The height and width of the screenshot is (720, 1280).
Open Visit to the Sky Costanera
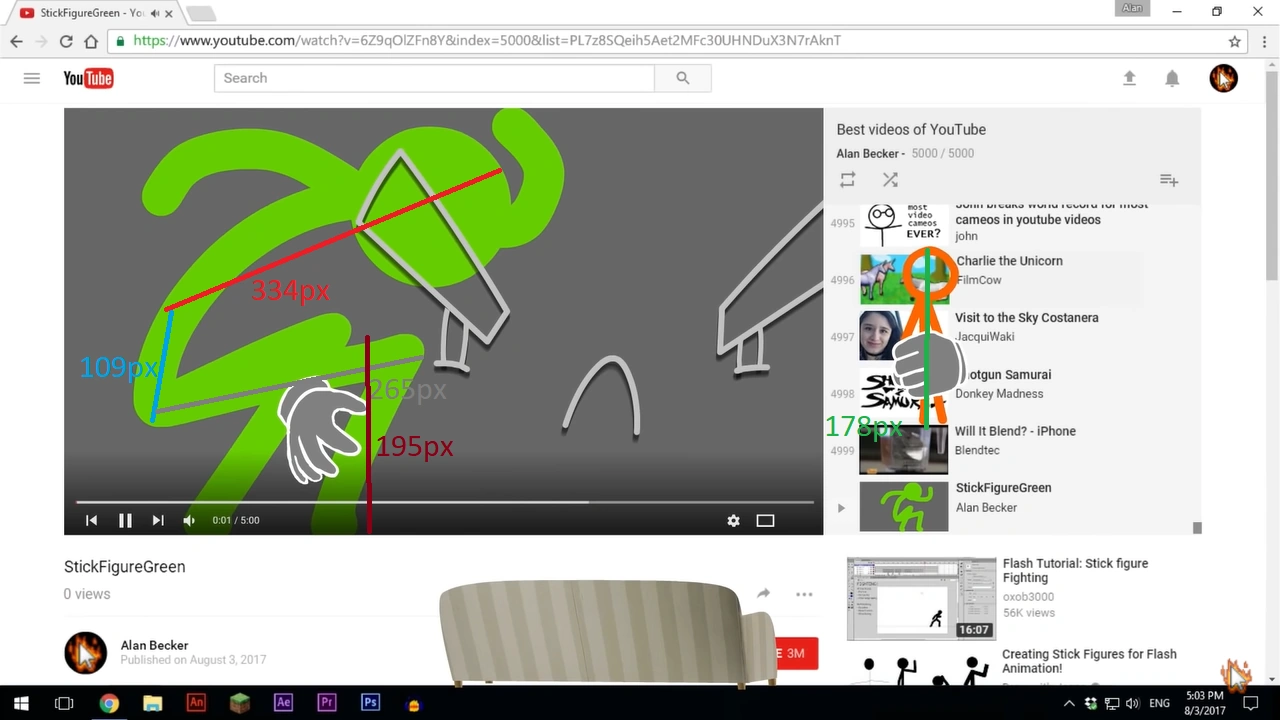[1027, 318]
